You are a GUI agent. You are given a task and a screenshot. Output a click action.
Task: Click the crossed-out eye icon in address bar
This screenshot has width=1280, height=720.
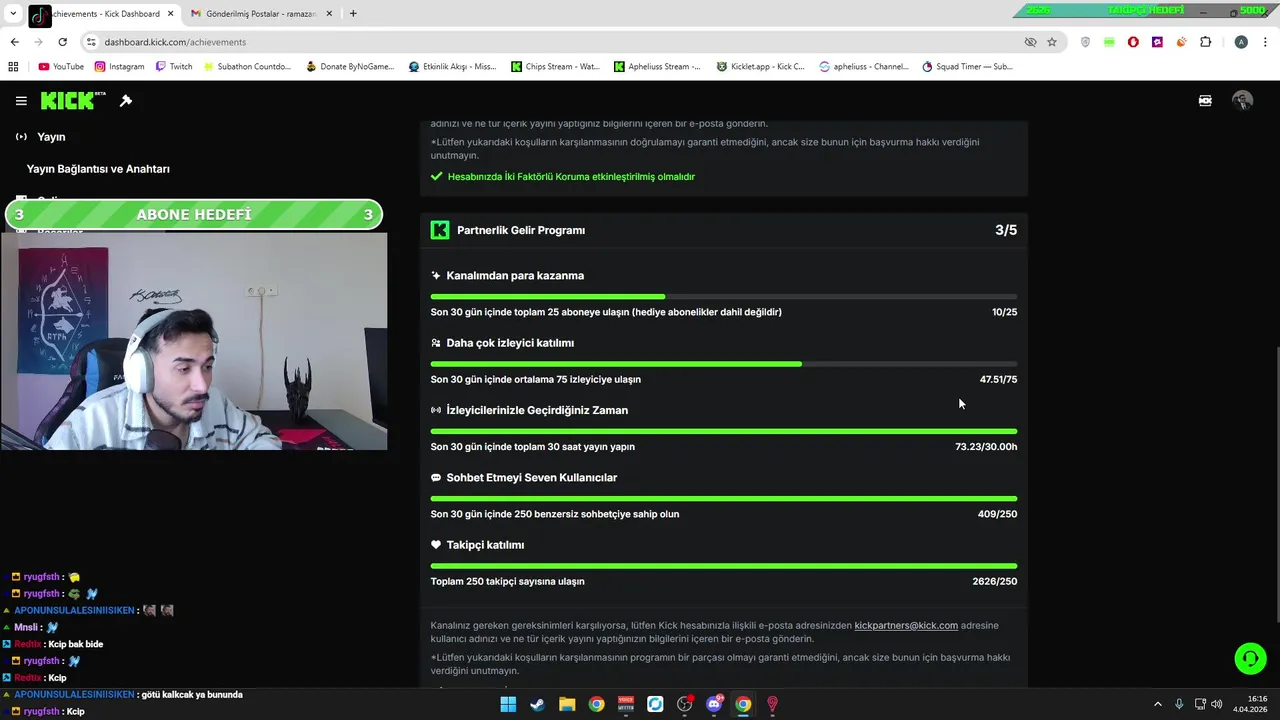(x=1030, y=42)
